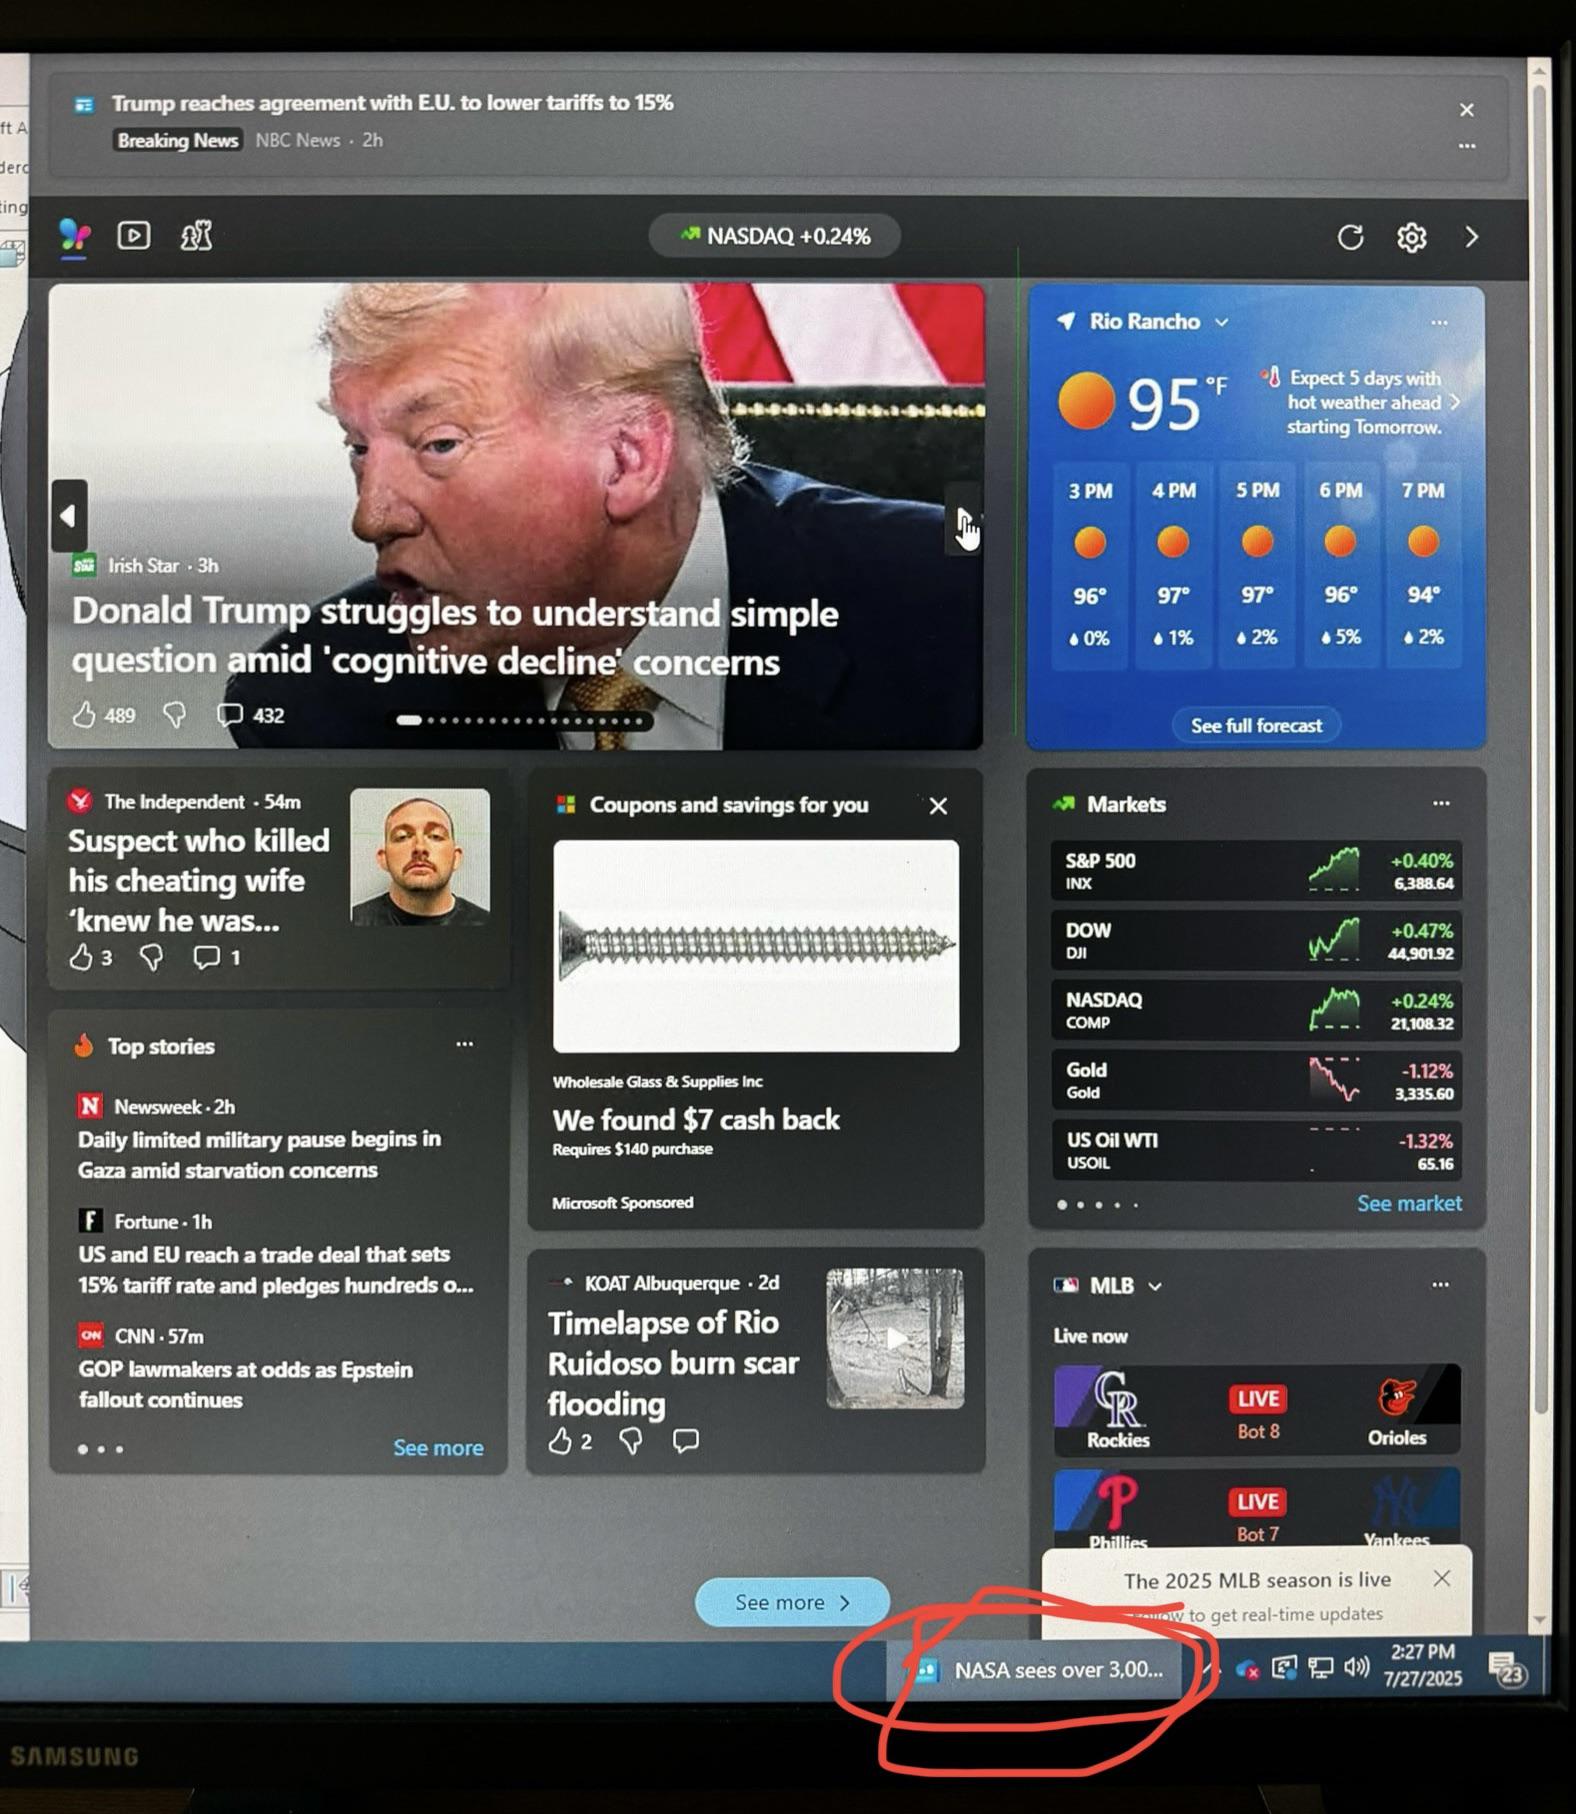The width and height of the screenshot is (1576, 1814).
Task: Open weather card more options menu
Action: [x=1439, y=322]
